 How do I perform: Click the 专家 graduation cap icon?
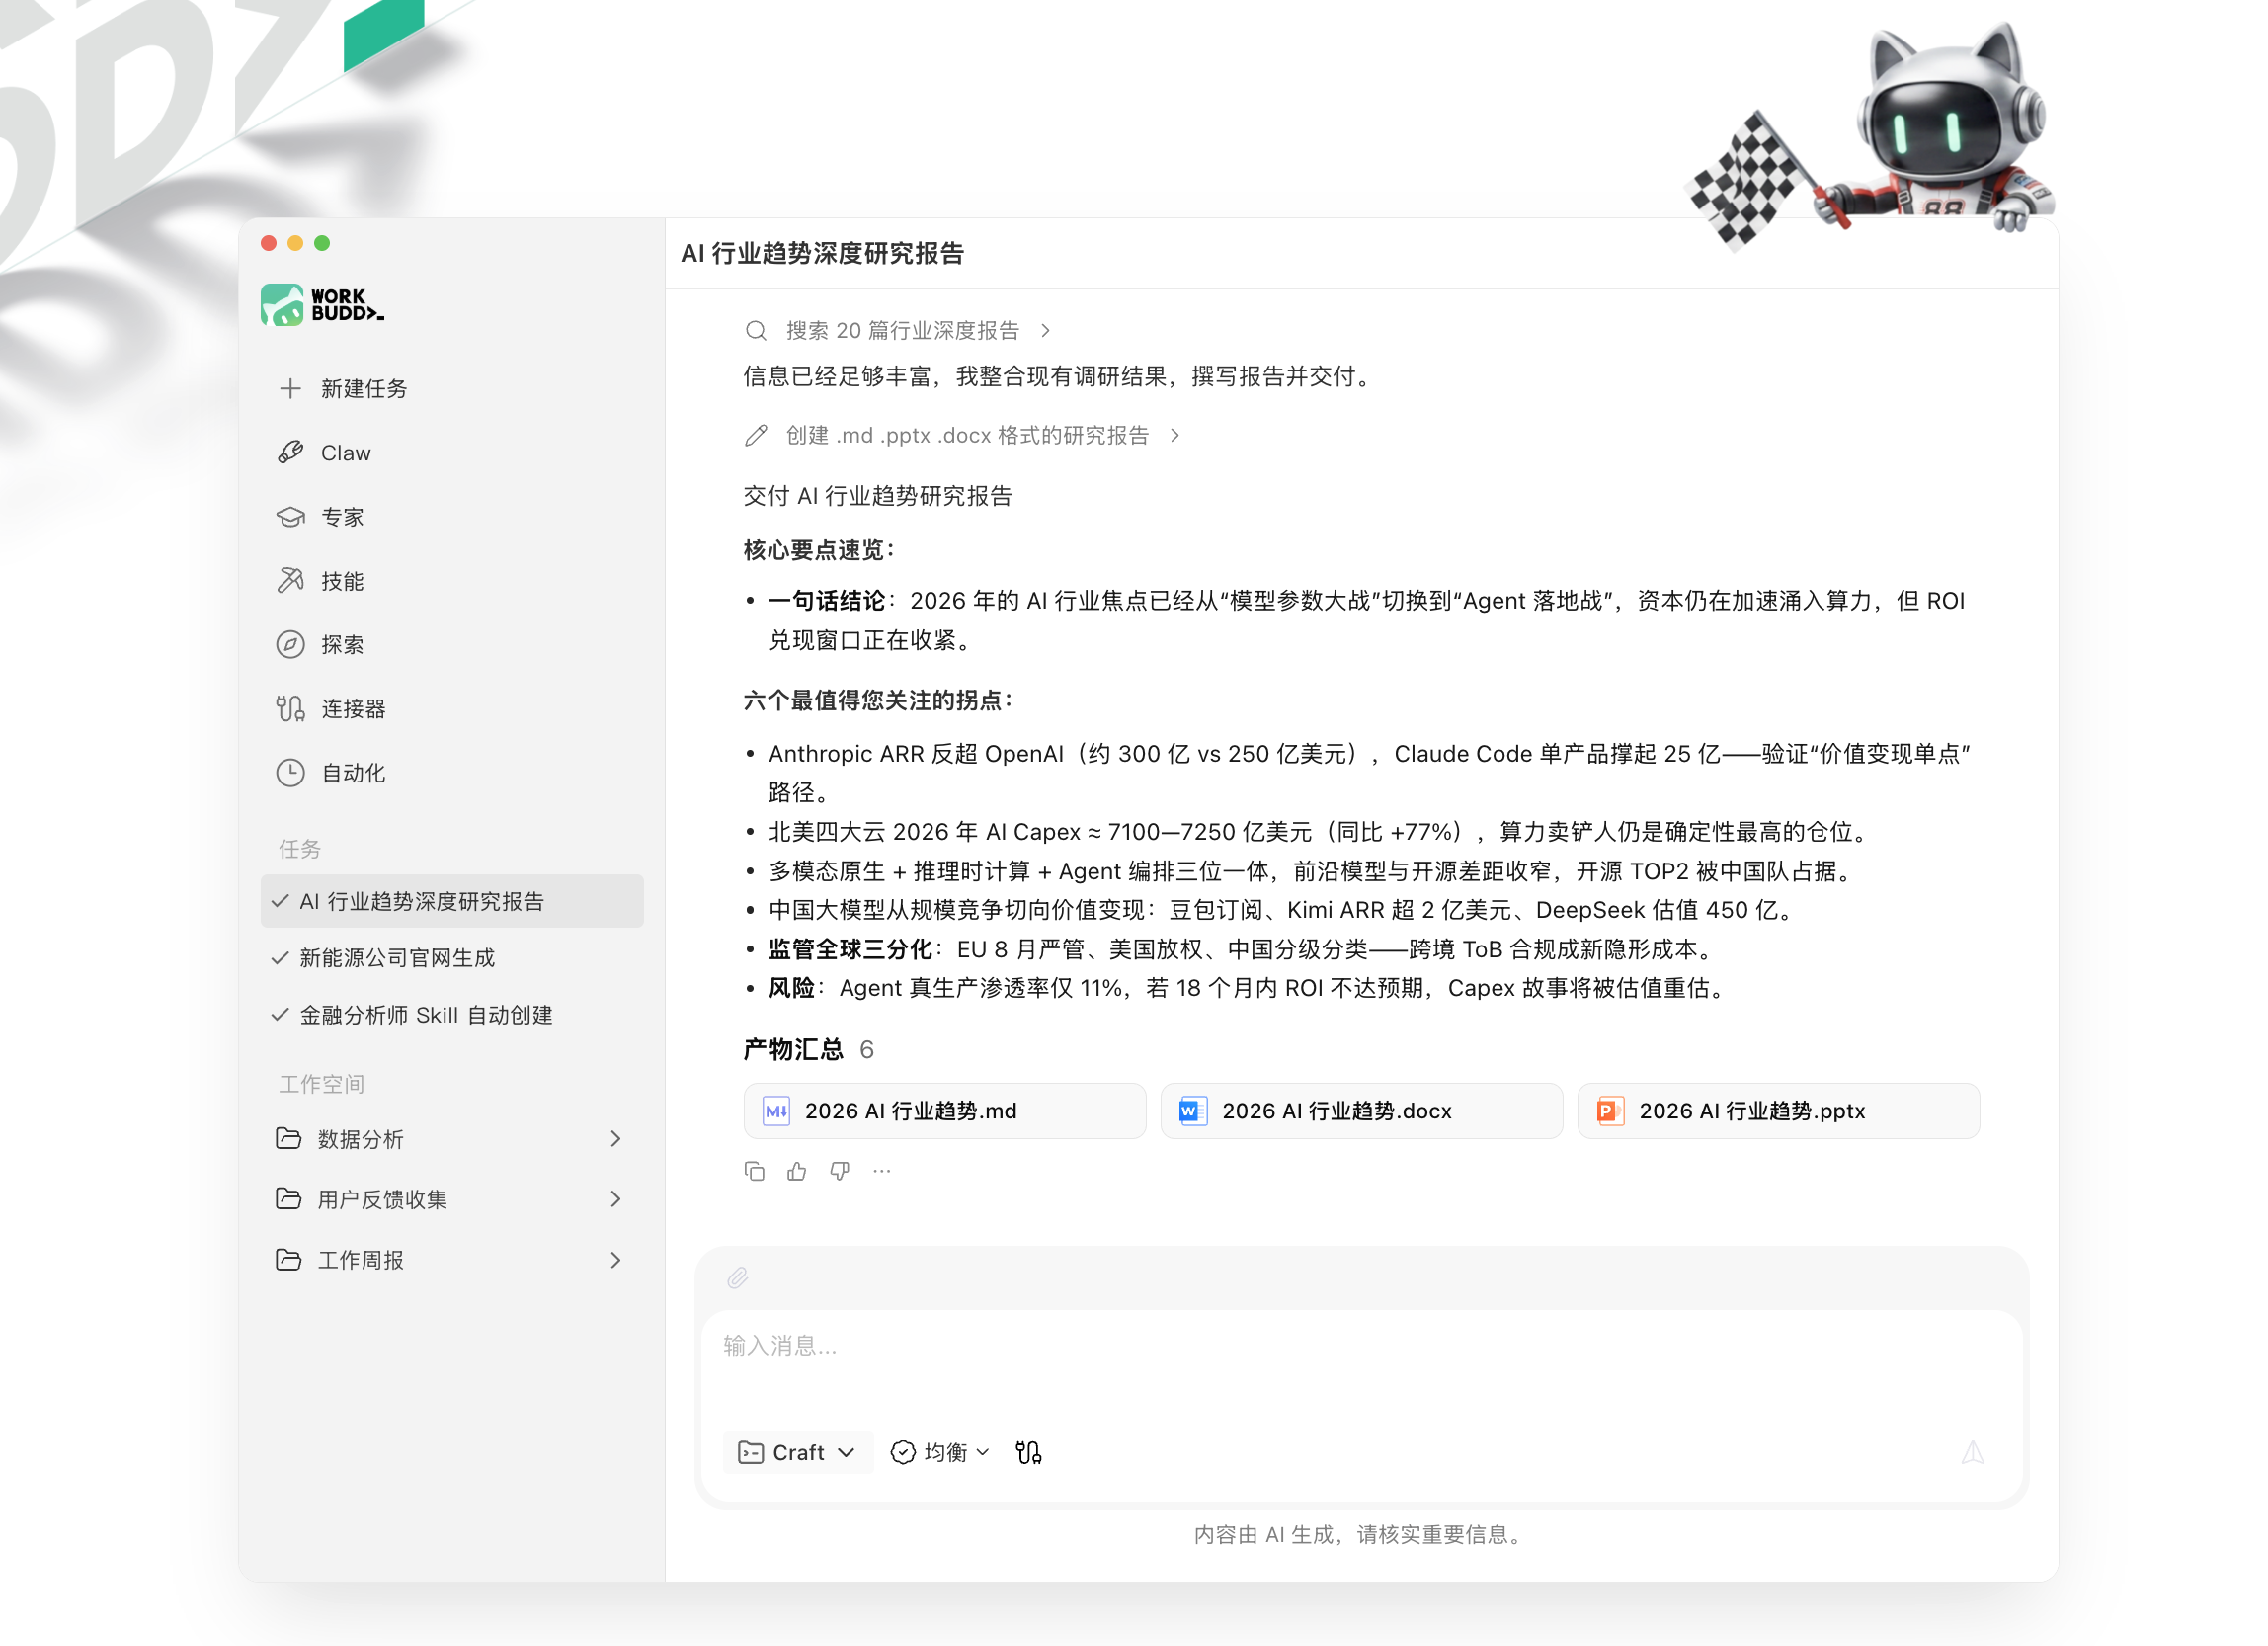click(290, 516)
